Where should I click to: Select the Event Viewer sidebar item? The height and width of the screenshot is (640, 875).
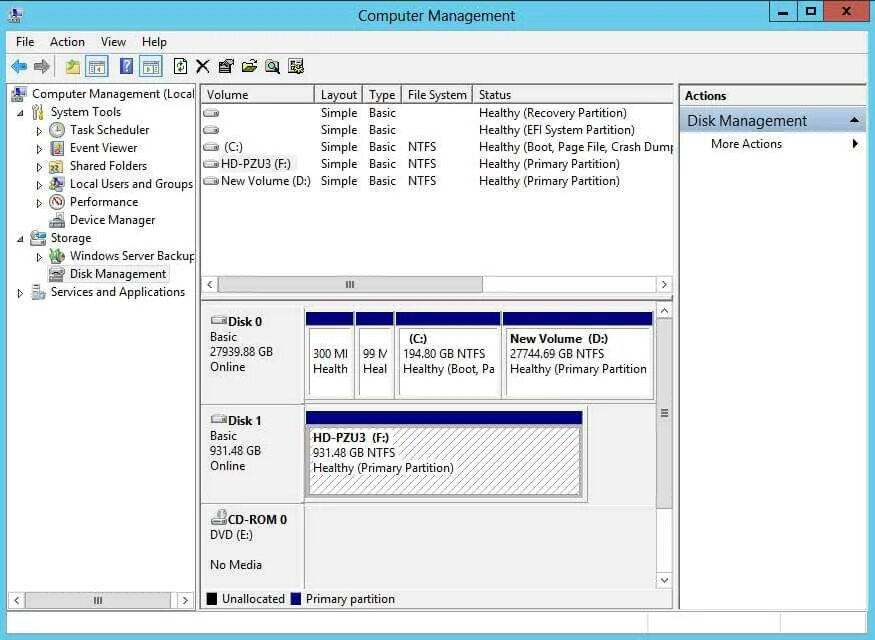pyautogui.click(x=103, y=147)
